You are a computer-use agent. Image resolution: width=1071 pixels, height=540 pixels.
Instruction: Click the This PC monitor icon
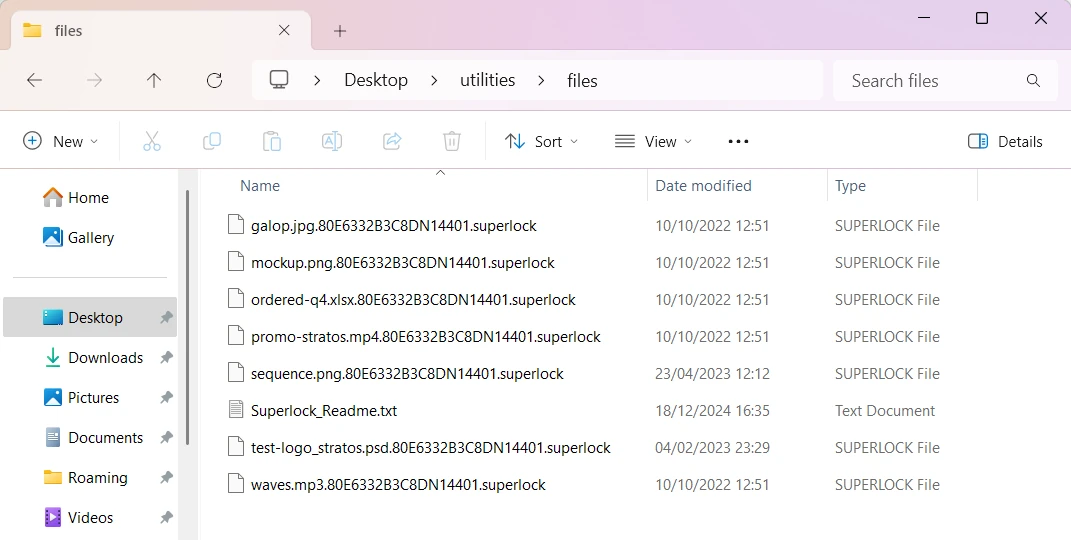pos(279,80)
